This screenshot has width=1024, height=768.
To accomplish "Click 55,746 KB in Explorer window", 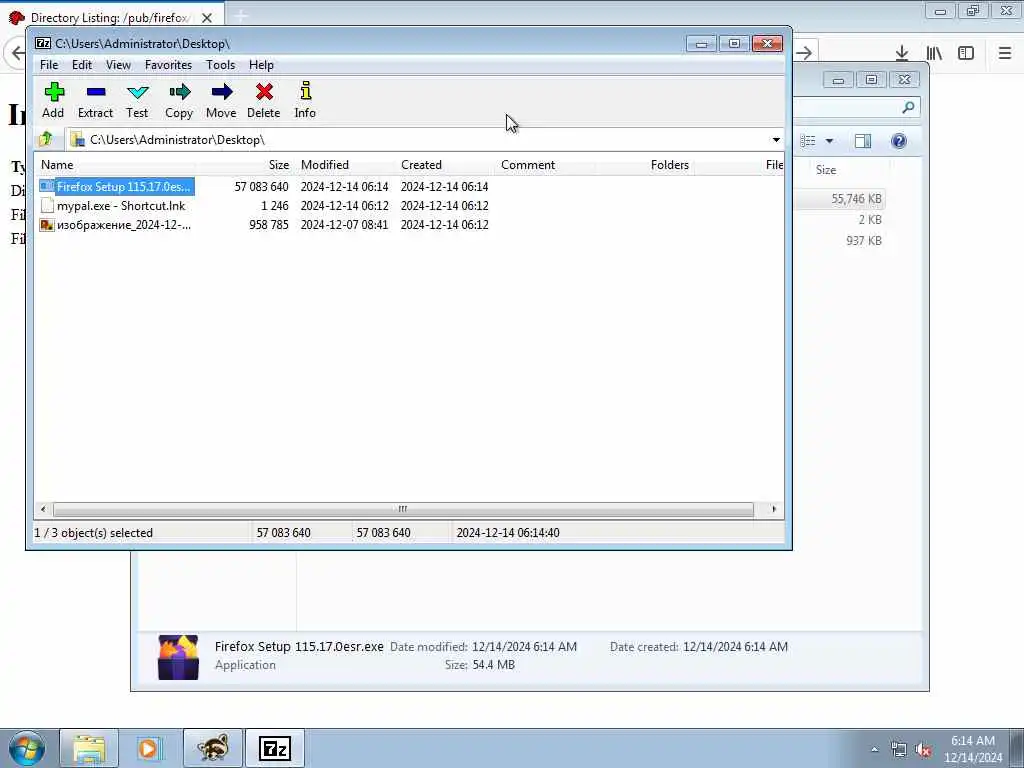I will pyautogui.click(x=856, y=199).
